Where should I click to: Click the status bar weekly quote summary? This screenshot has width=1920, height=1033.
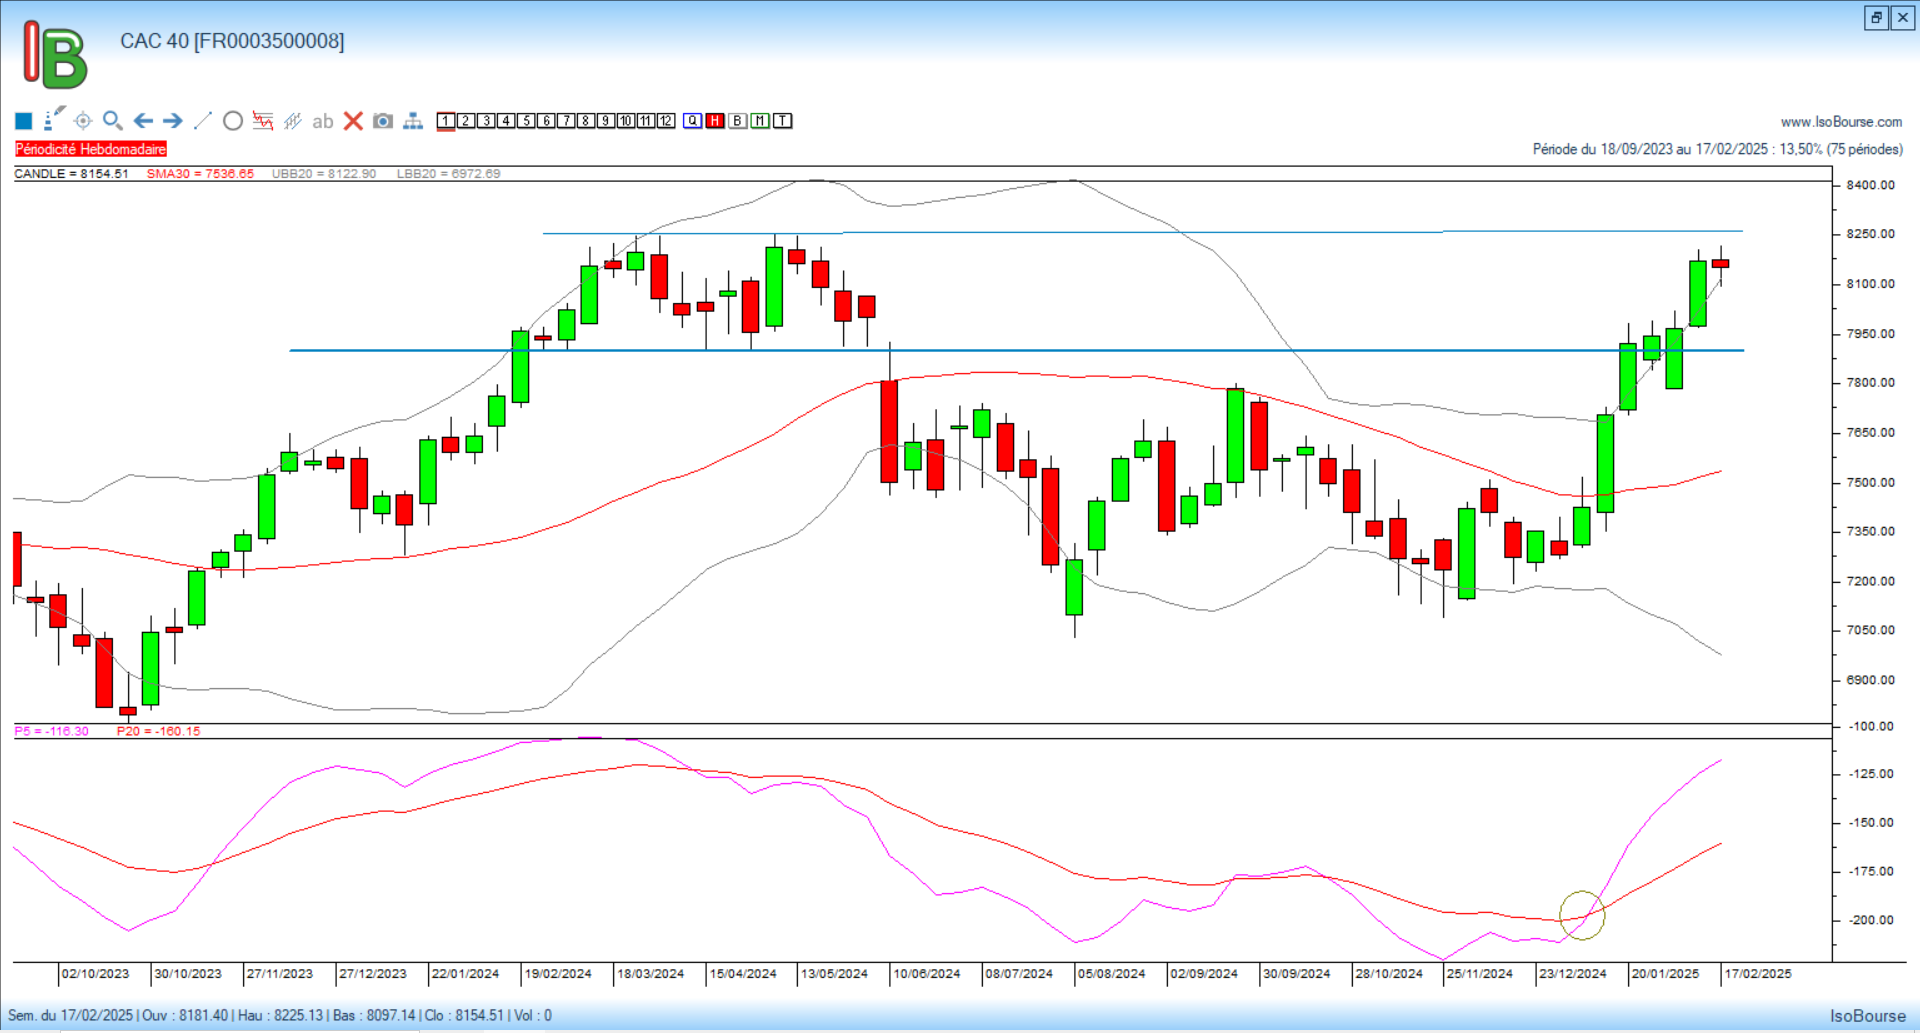[x=280, y=1015]
